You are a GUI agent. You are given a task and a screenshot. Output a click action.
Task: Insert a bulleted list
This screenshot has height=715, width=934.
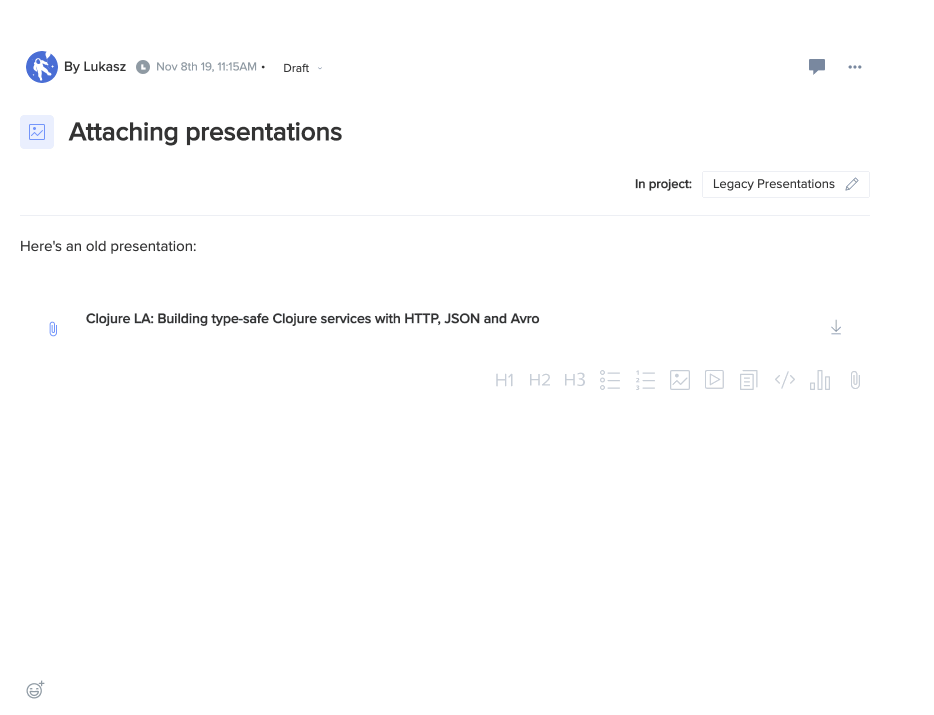pyautogui.click(x=610, y=380)
